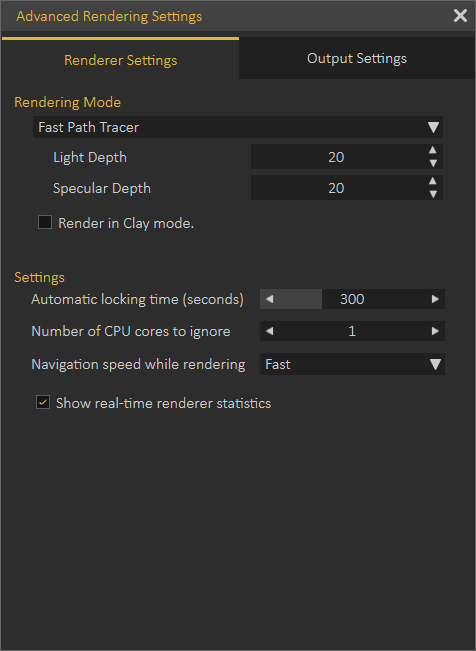Select the Renderer Settings tab
Screen dimensions: 476x651
120,59
